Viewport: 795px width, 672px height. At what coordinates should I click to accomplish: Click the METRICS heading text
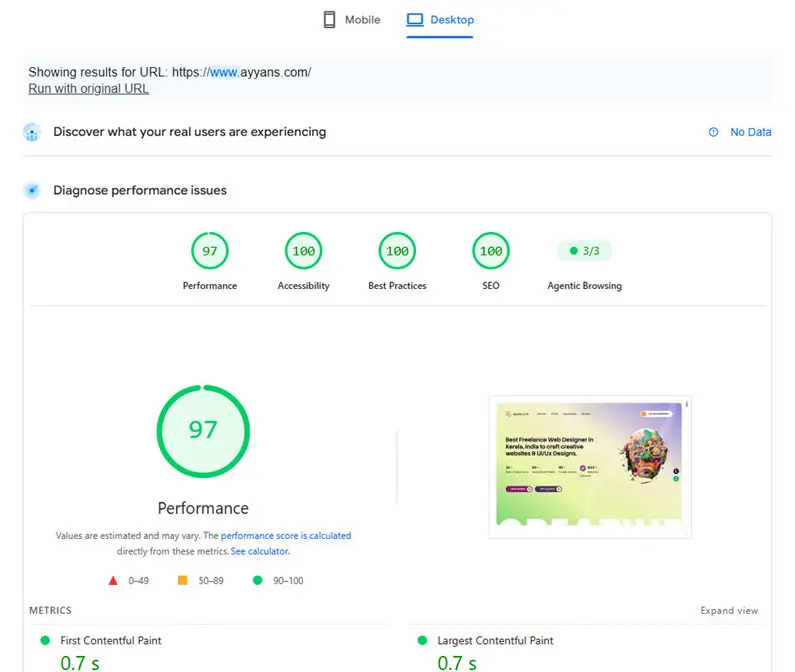click(50, 610)
